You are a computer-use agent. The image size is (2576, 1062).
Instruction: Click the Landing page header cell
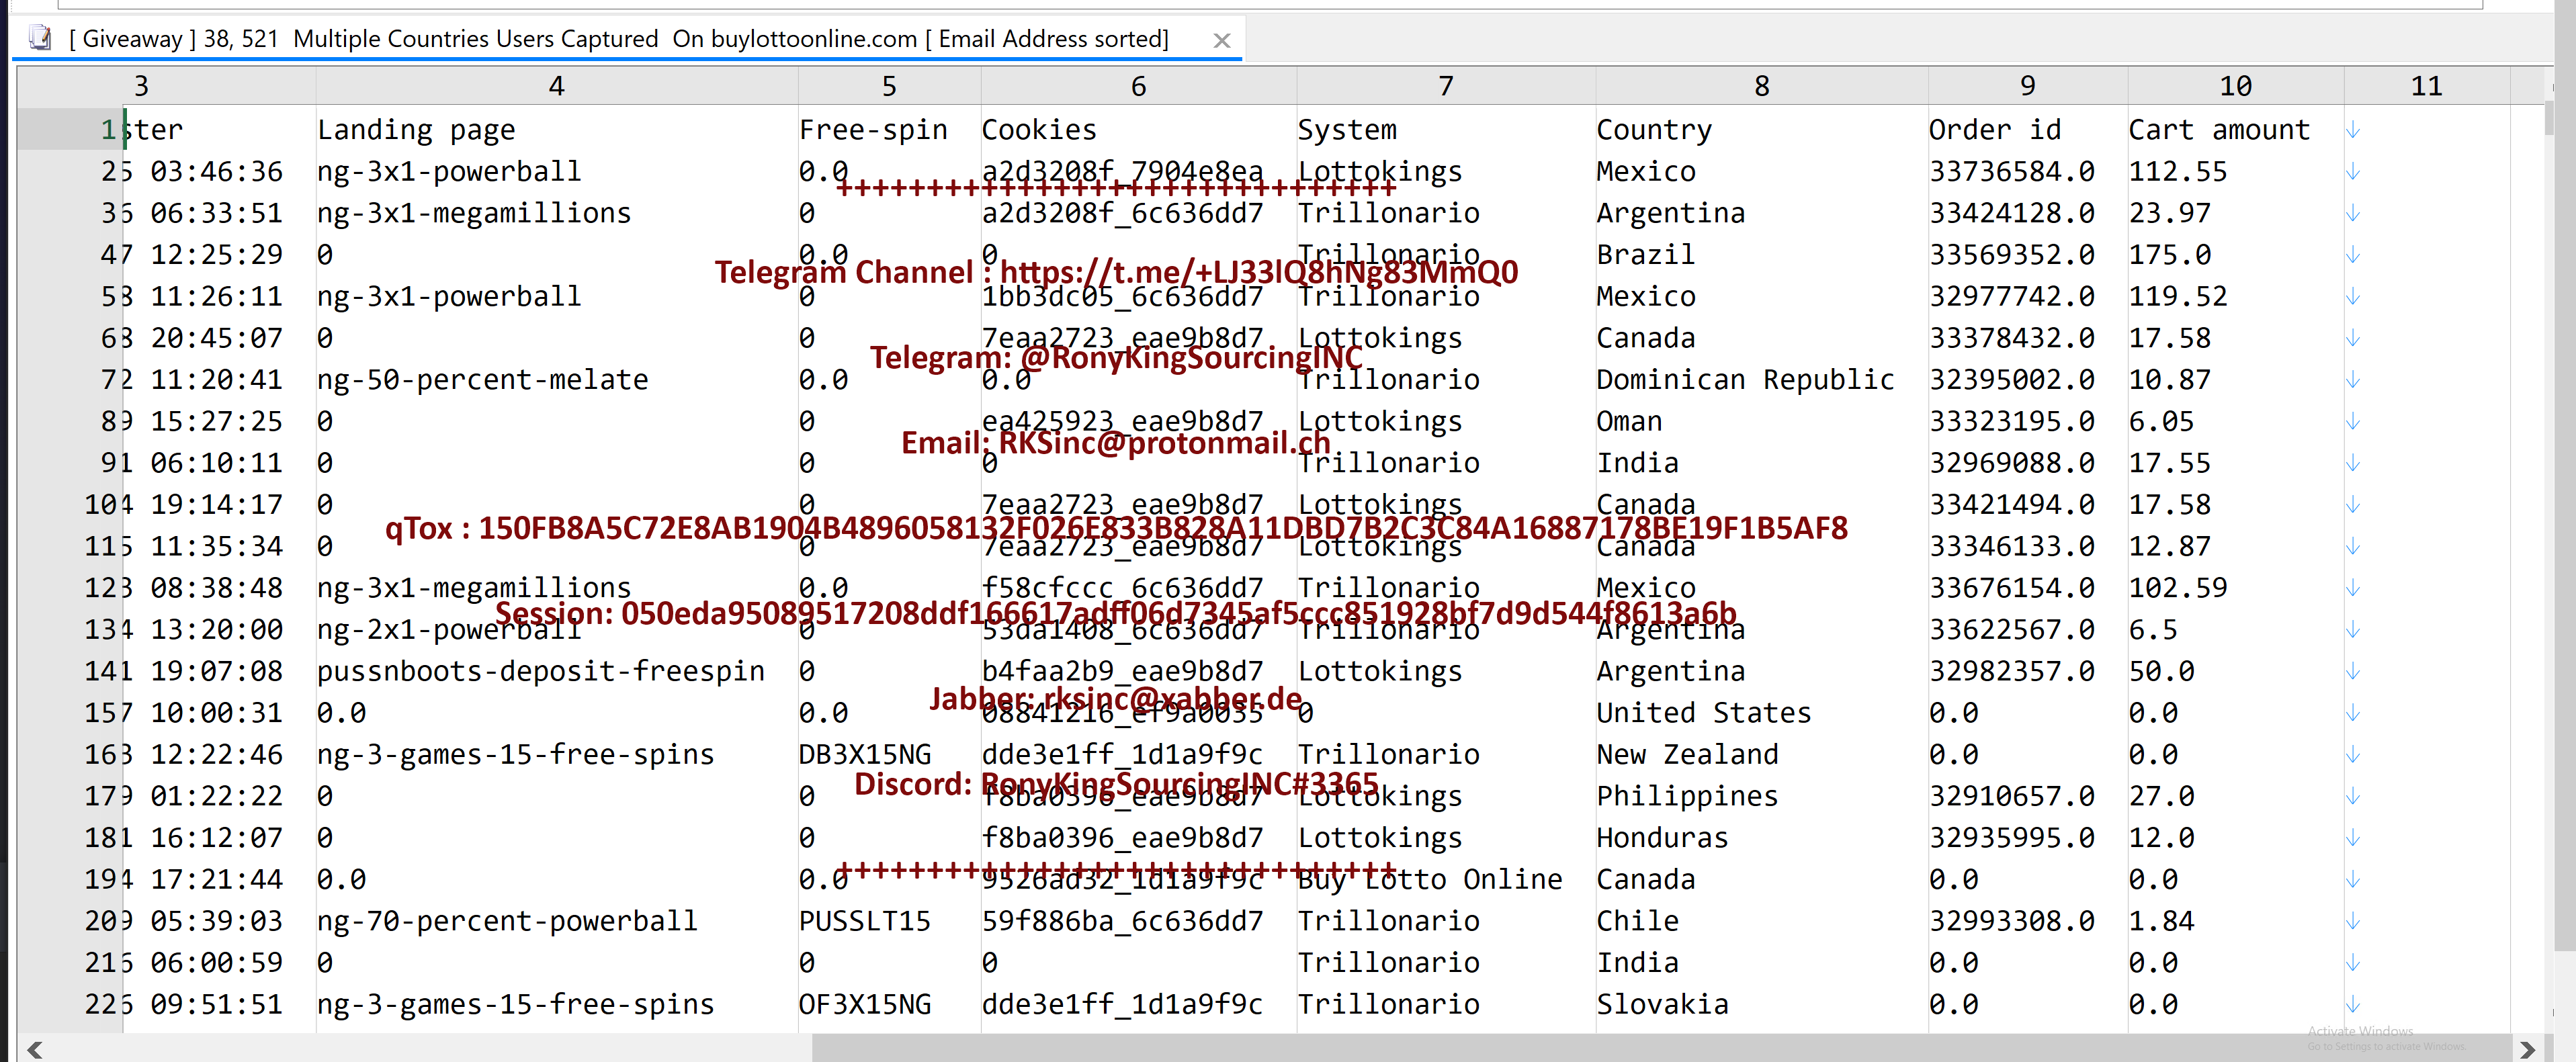416,130
